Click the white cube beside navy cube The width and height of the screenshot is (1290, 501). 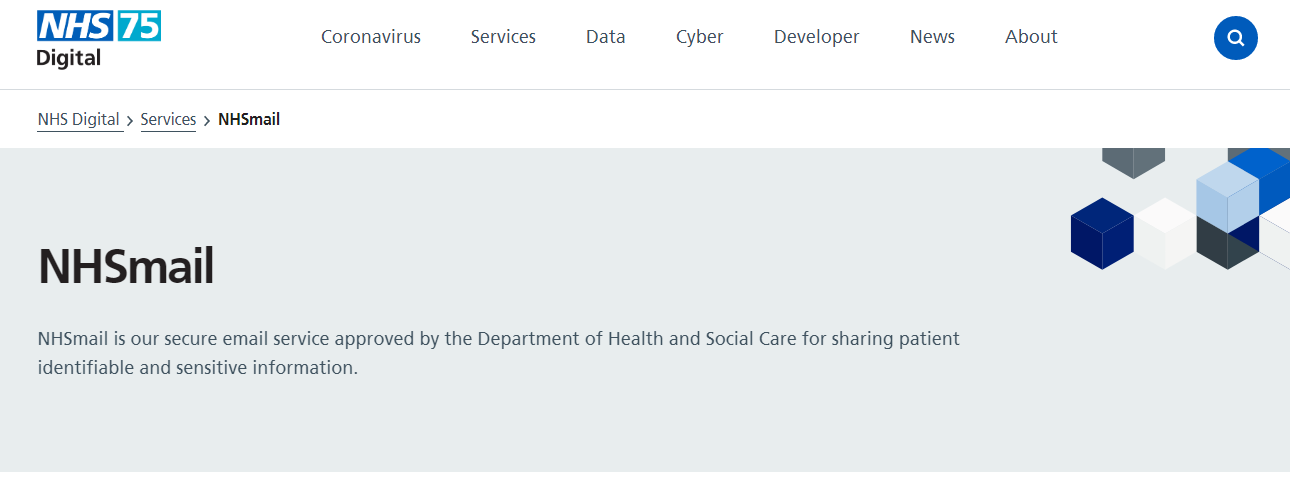click(1164, 232)
